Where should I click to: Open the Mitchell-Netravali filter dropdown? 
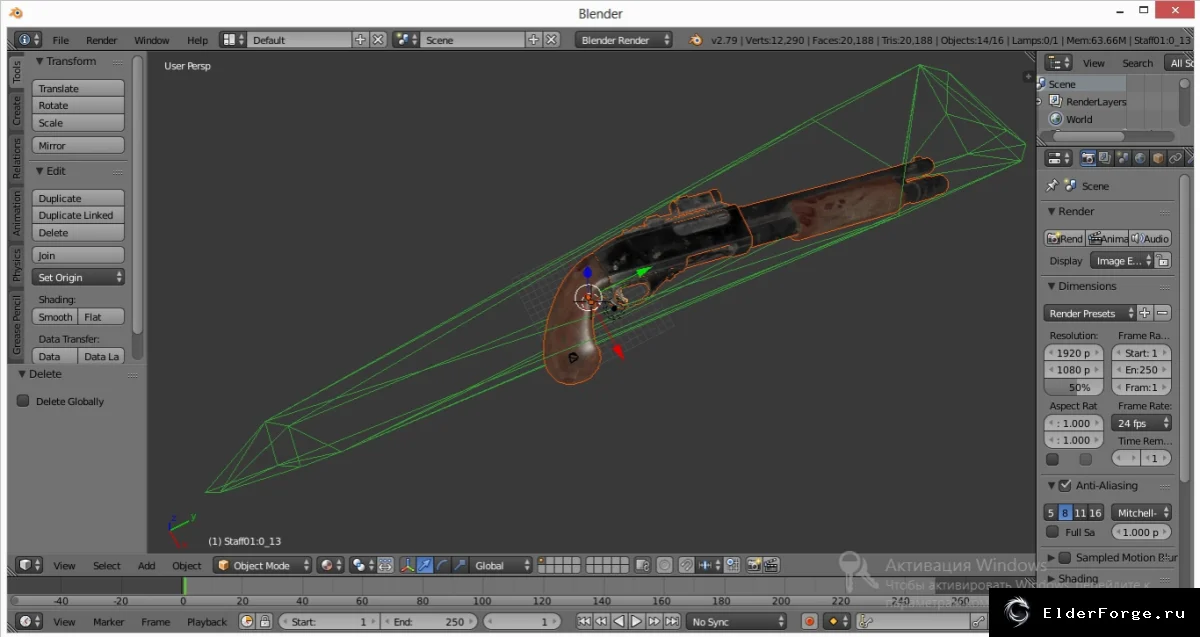1141,513
